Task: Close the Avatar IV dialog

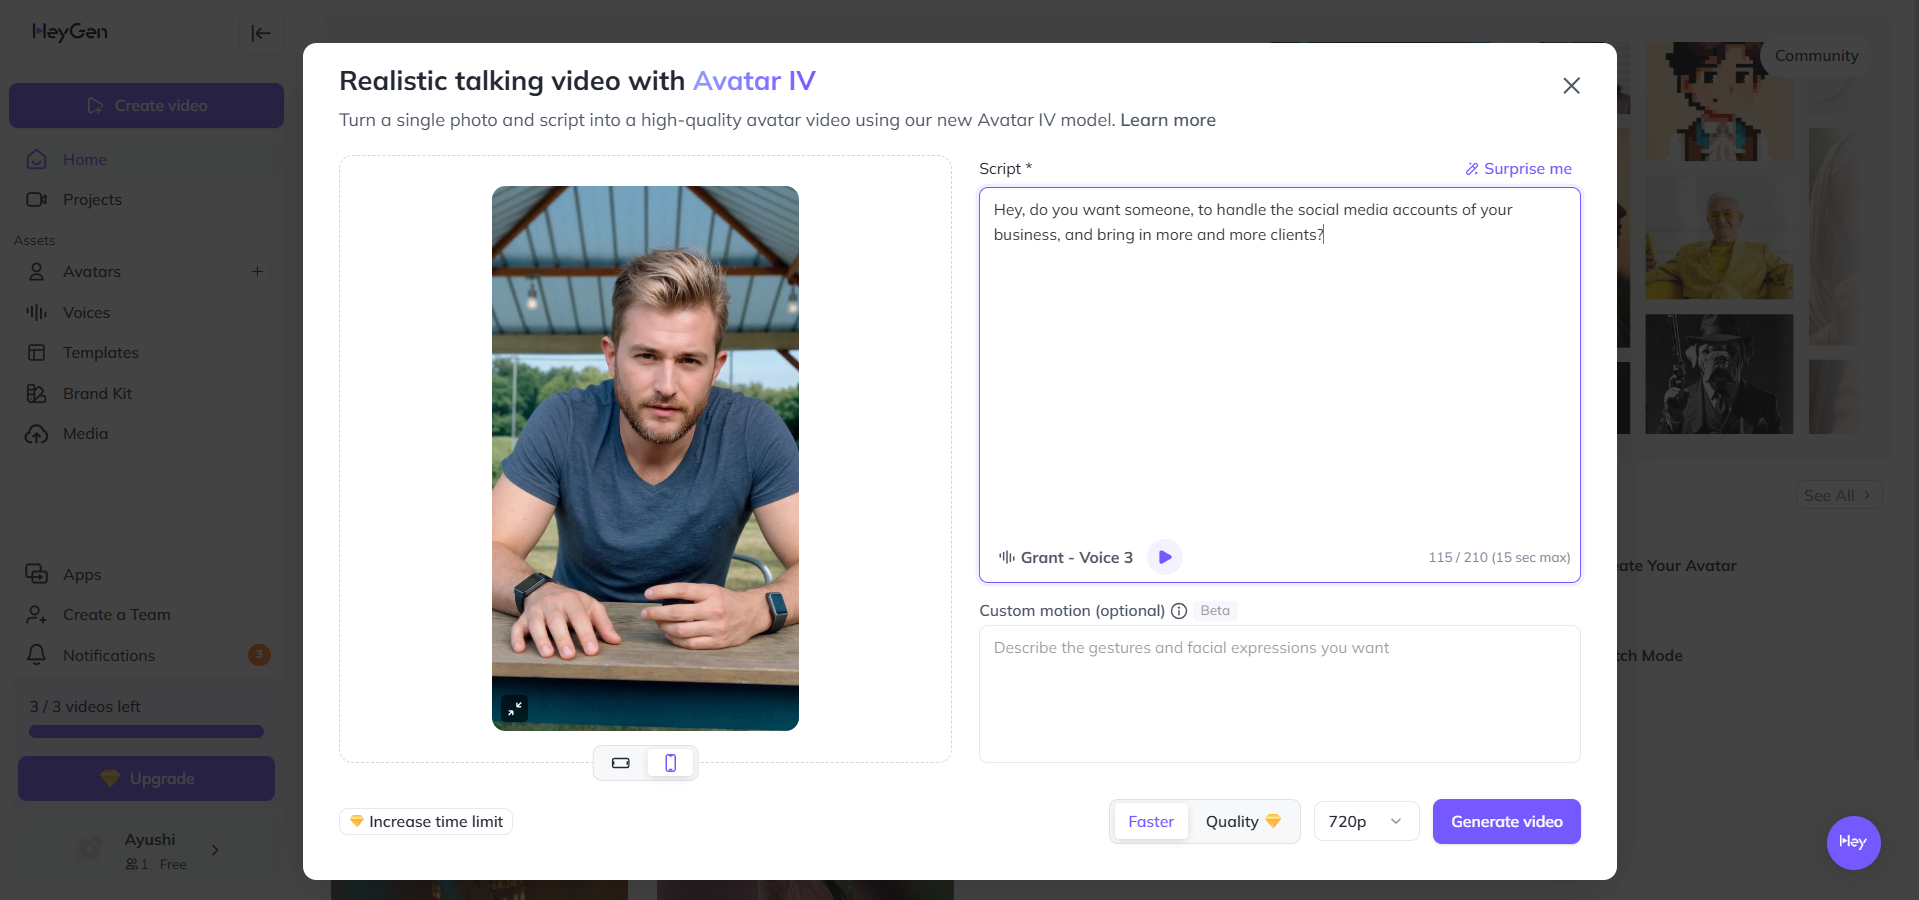Action: [x=1571, y=86]
